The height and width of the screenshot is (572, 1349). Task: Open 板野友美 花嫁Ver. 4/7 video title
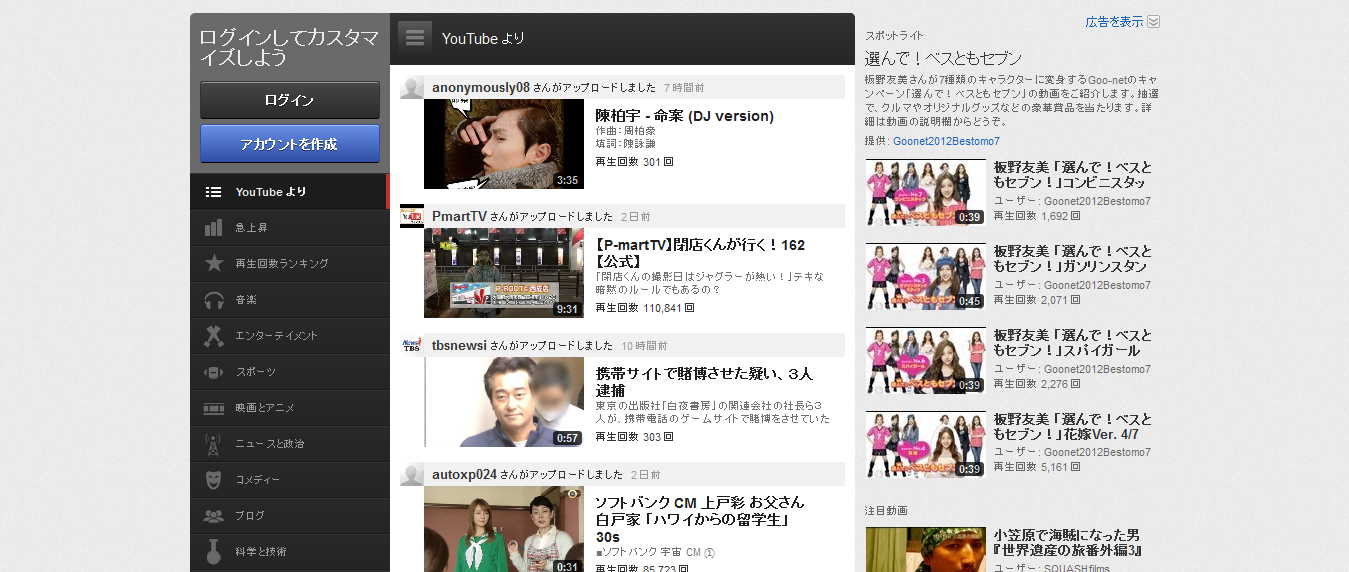(x=1073, y=427)
